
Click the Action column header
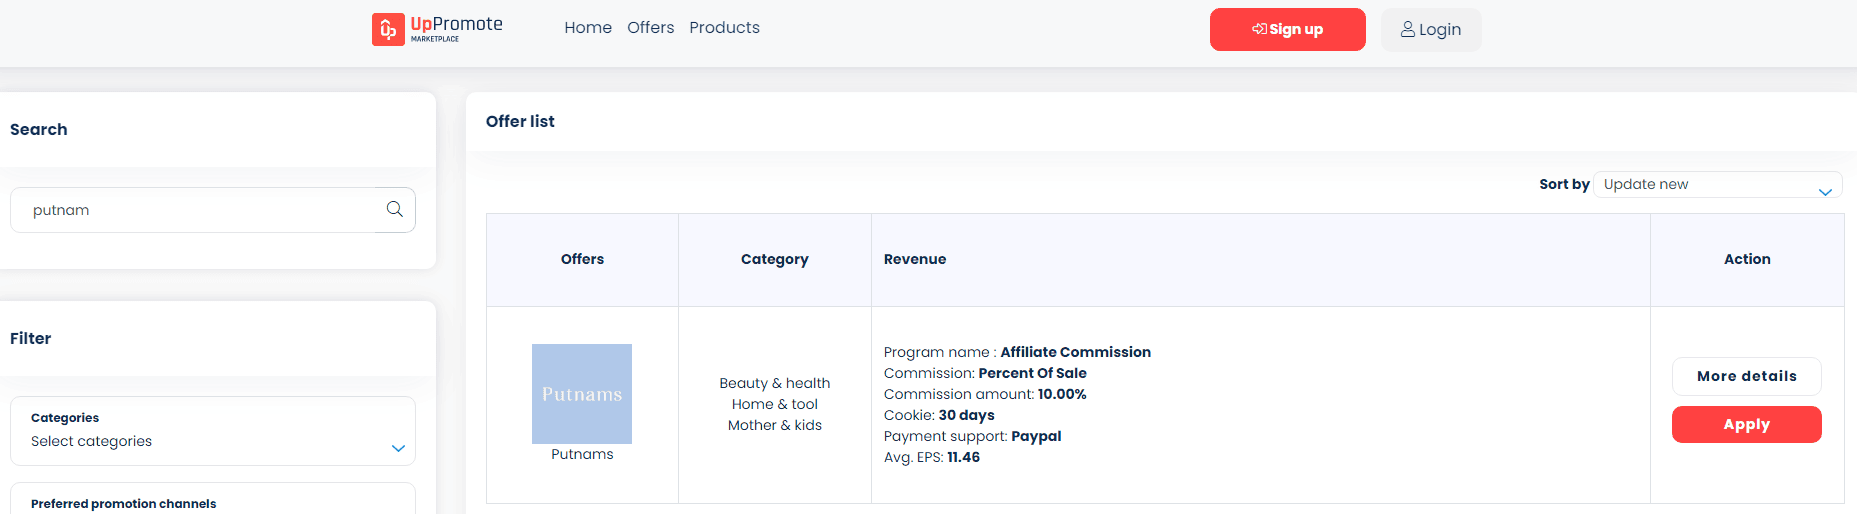click(1747, 259)
